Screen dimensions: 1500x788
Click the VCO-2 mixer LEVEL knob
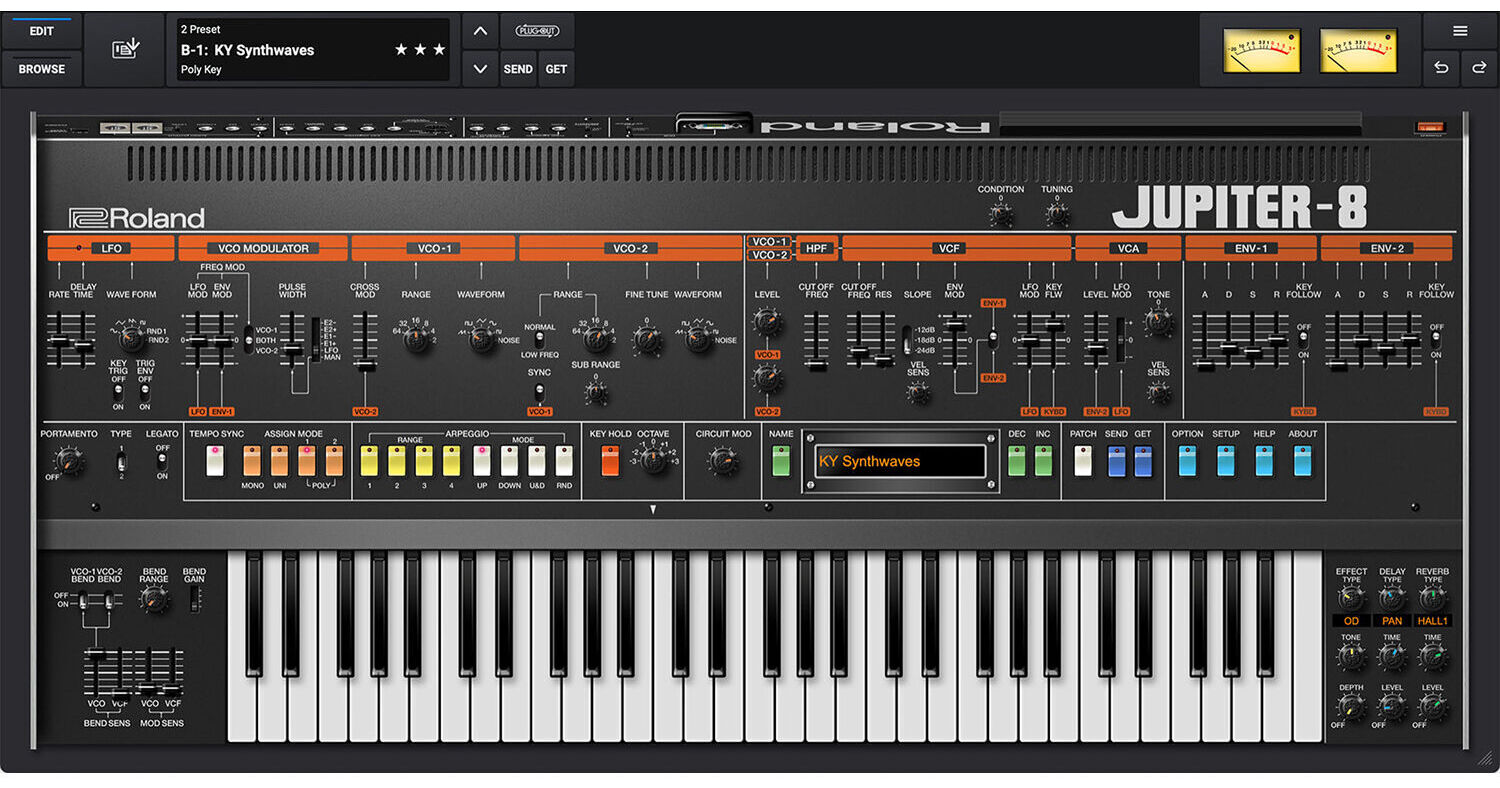coord(767,378)
